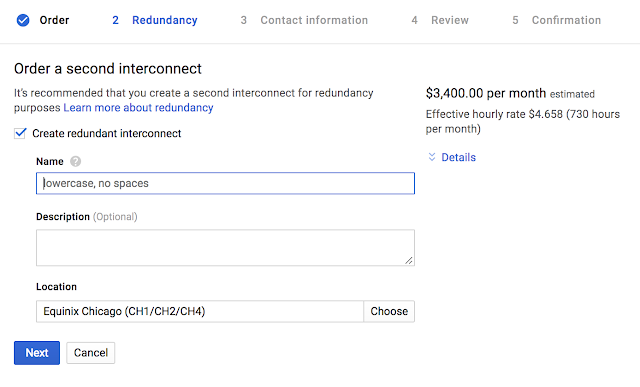Toggle the Create redundant interconnect label
This screenshot has width=640, height=387.
point(107,133)
